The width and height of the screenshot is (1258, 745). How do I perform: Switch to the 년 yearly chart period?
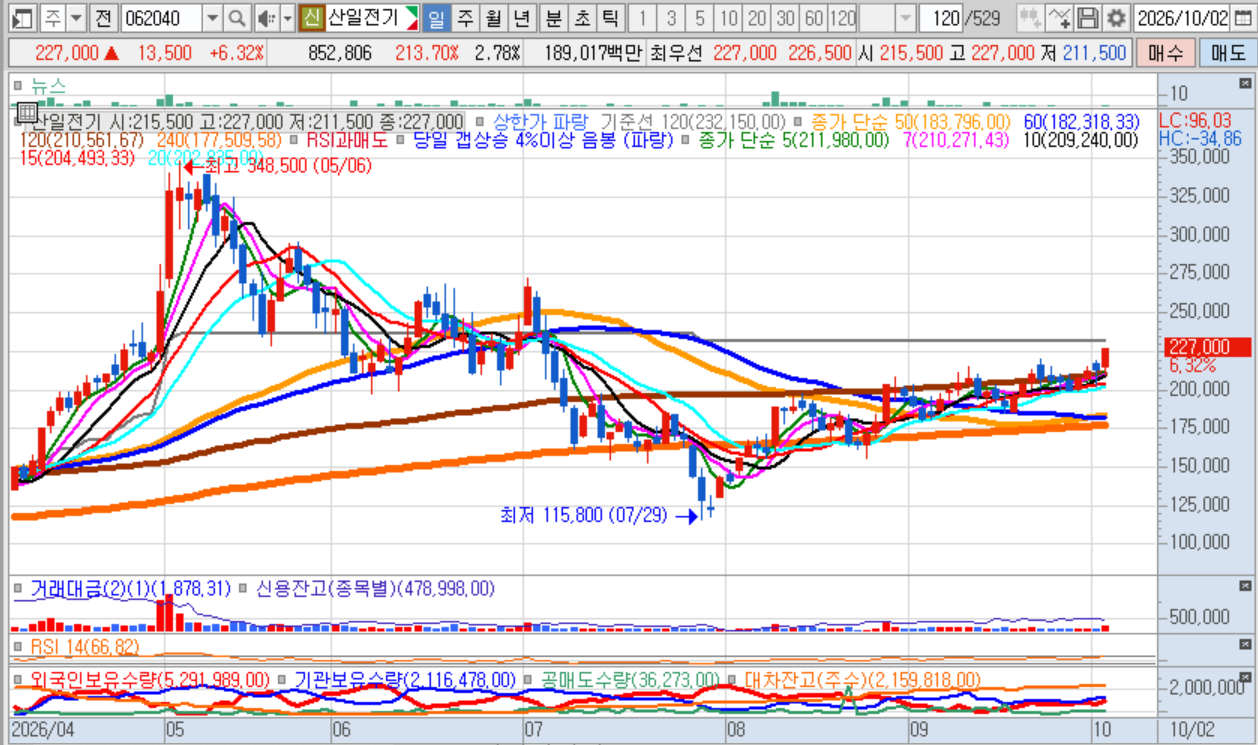(521, 18)
